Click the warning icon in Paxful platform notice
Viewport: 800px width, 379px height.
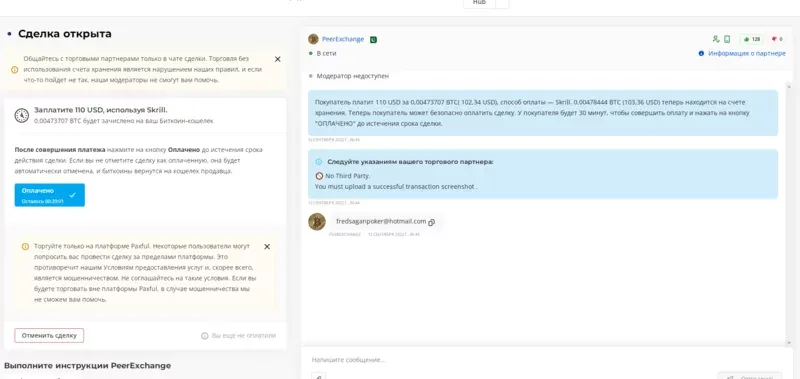(25, 246)
